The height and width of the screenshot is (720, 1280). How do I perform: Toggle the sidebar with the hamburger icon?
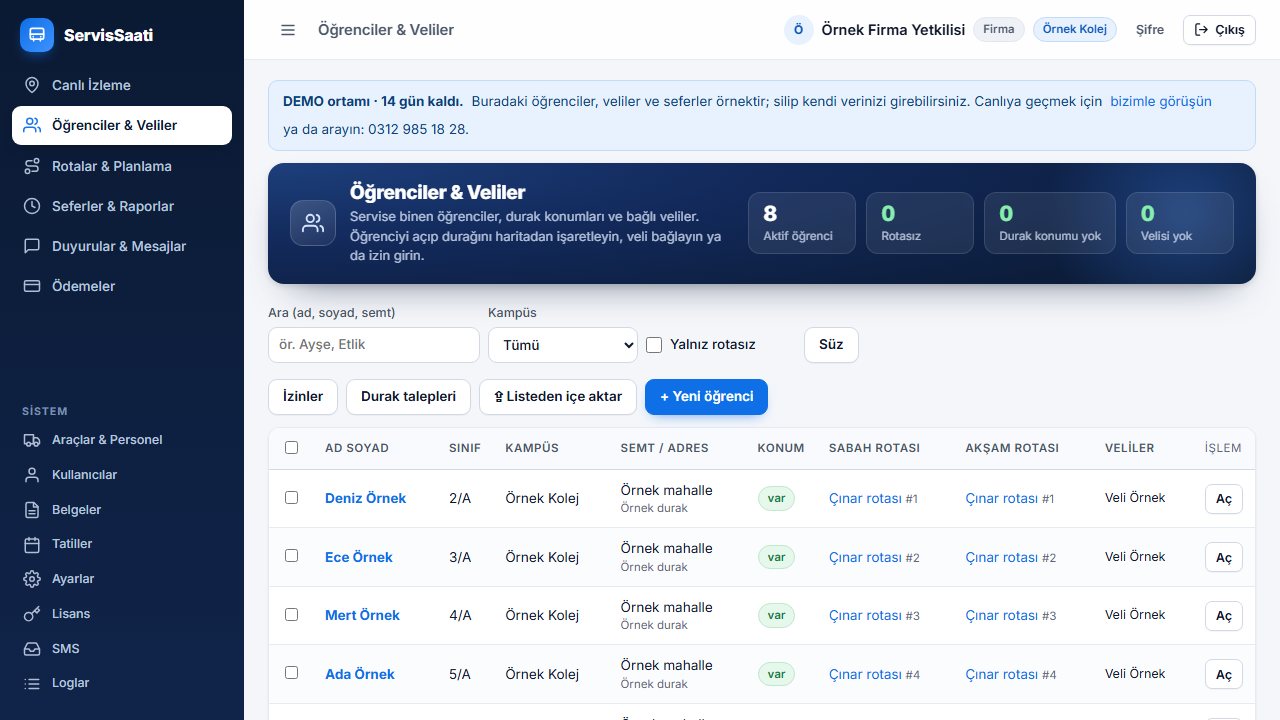point(288,30)
